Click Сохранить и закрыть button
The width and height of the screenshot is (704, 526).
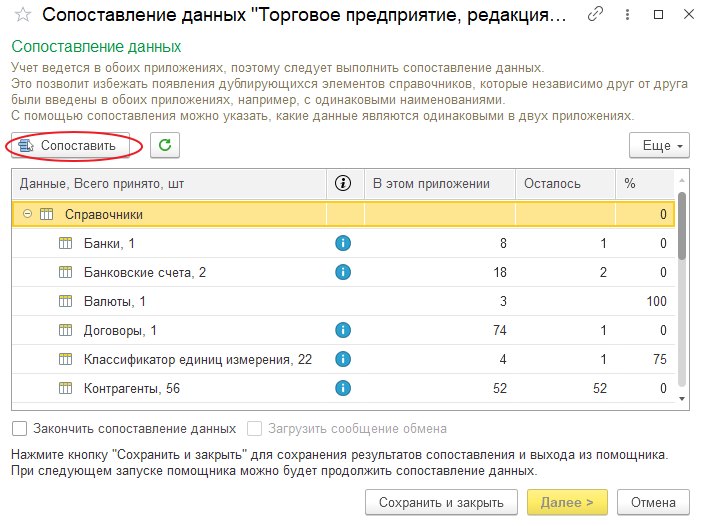[x=441, y=502]
